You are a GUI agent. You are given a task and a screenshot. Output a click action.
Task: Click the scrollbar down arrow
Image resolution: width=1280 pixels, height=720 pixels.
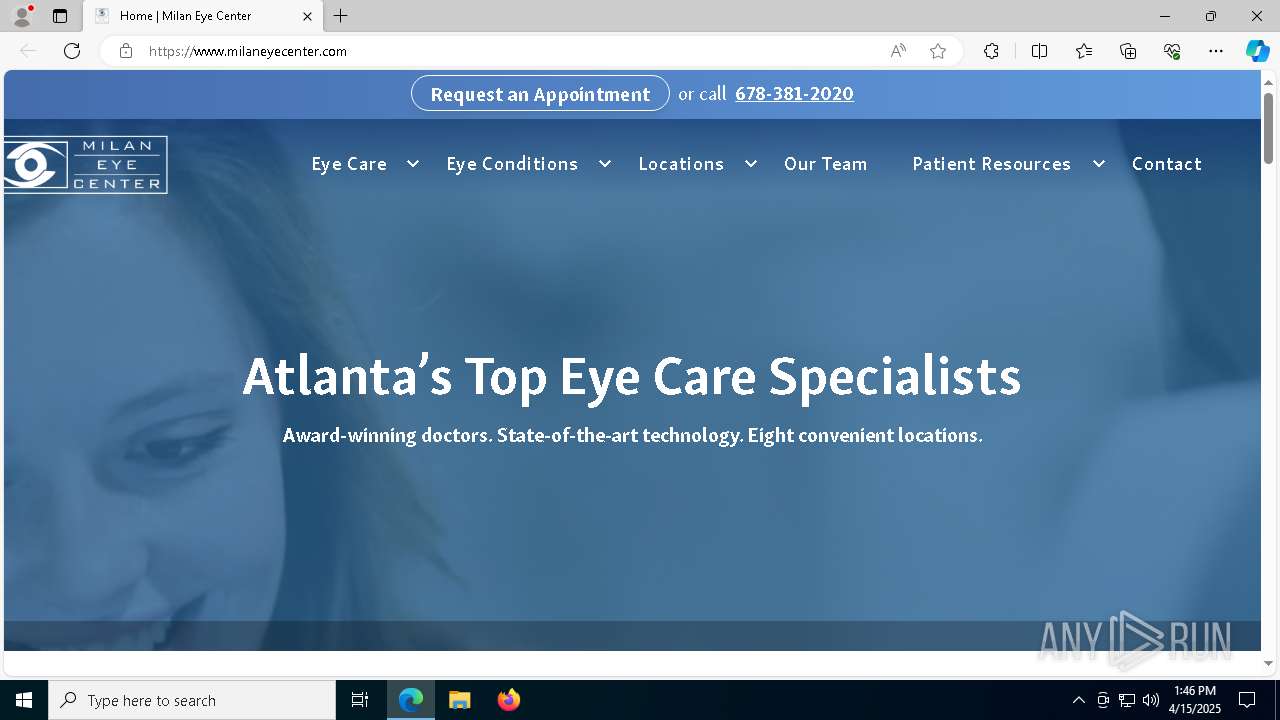coord(1269,663)
